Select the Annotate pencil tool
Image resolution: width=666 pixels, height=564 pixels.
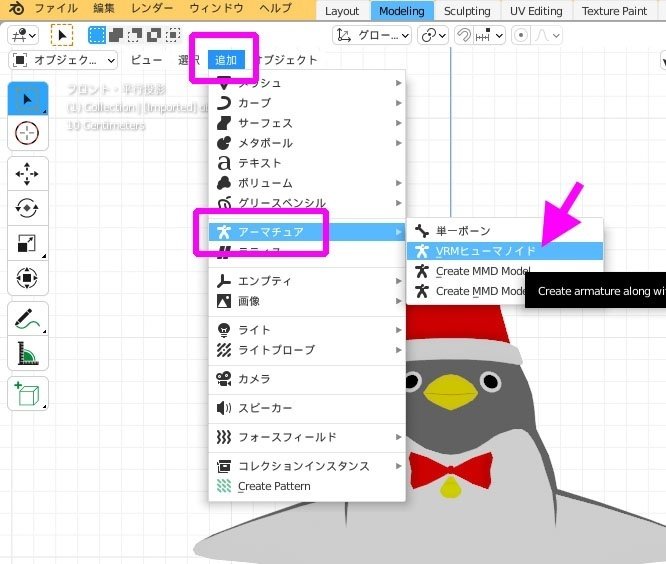coord(28,319)
